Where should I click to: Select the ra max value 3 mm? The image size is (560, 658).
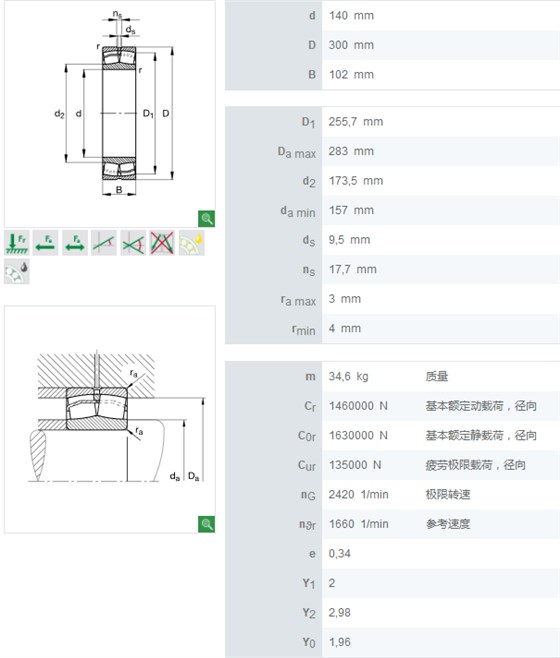click(x=345, y=299)
